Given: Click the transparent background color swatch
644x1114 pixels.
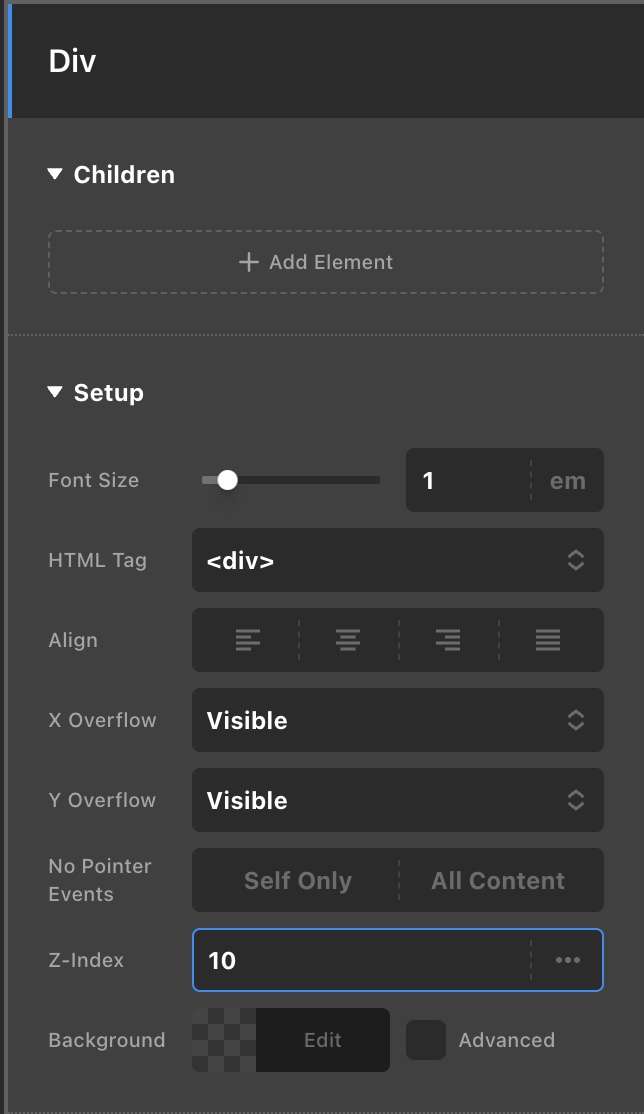Looking at the screenshot, I should (x=224, y=1040).
